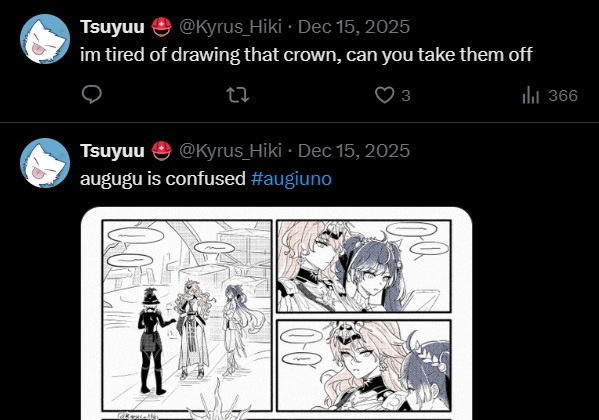Open Tsuyuu avatar on second tweet
The image size is (599, 420).
(x=45, y=163)
